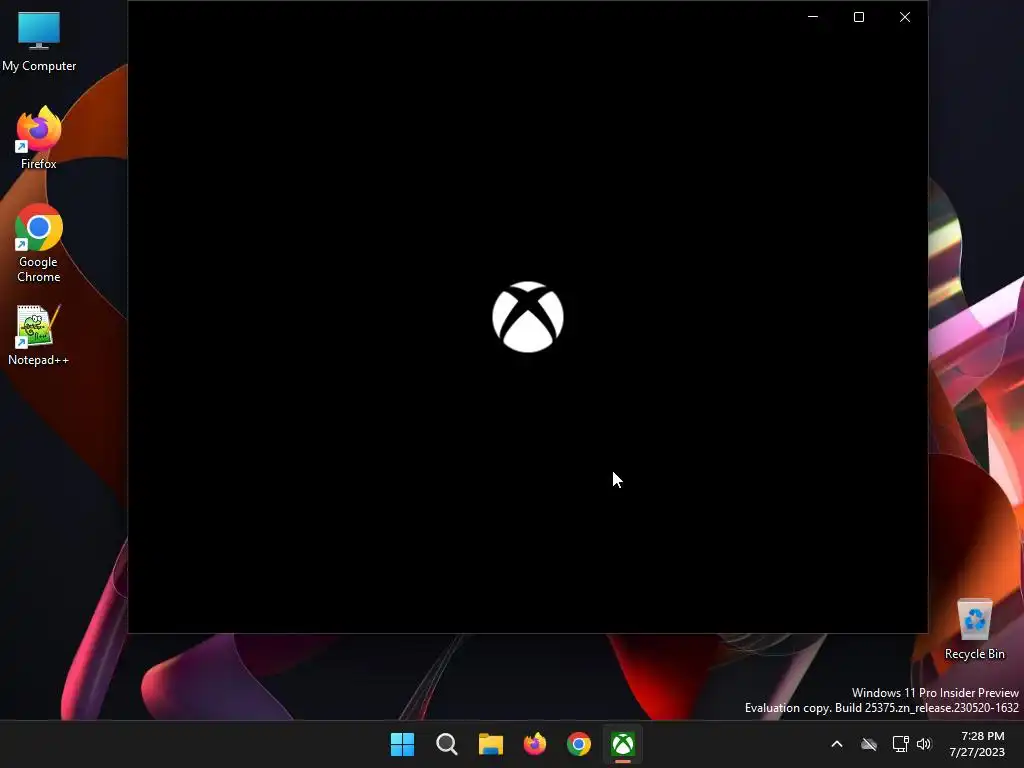Open the clock showing 7:28 PM
The width and height of the screenshot is (1024, 768).
tap(977, 744)
